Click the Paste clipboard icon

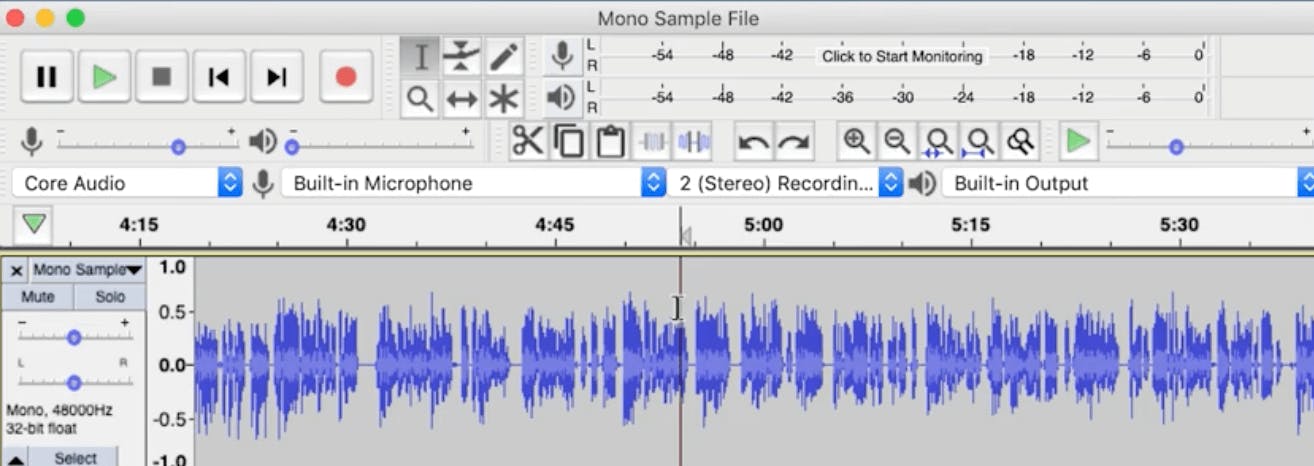click(x=610, y=142)
